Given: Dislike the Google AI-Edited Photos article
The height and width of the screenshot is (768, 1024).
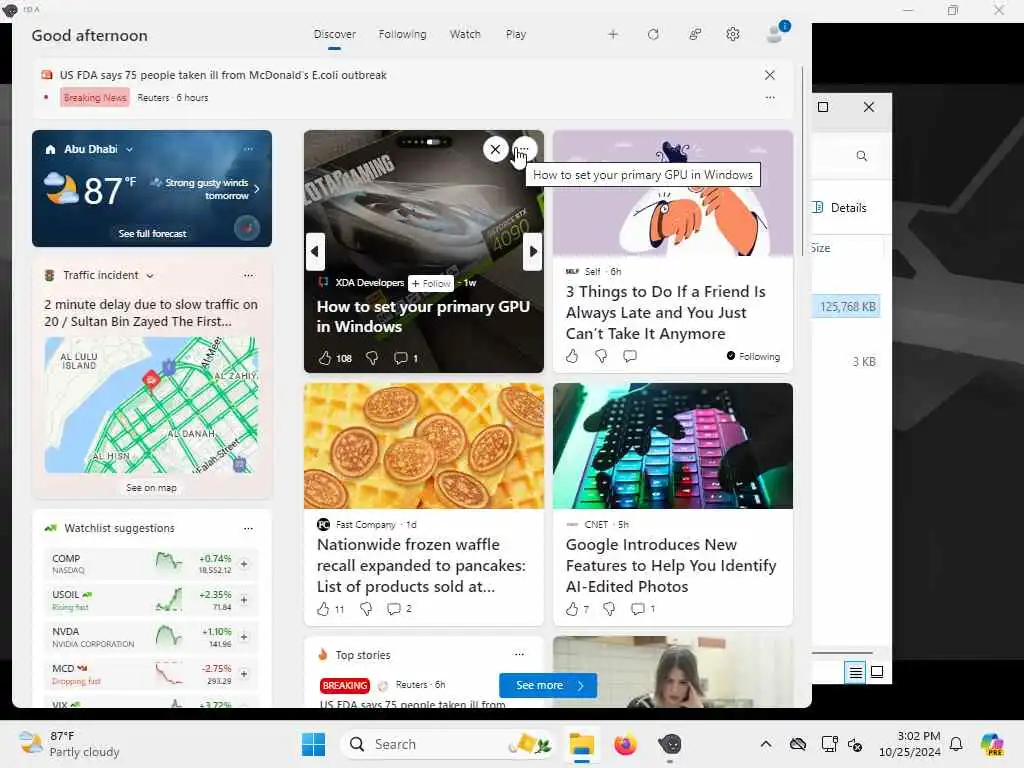Looking at the screenshot, I should 609,609.
